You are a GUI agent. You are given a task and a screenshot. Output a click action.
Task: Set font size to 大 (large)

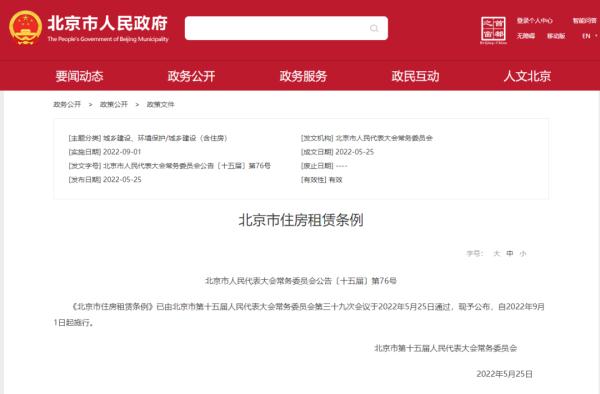pos(497,253)
